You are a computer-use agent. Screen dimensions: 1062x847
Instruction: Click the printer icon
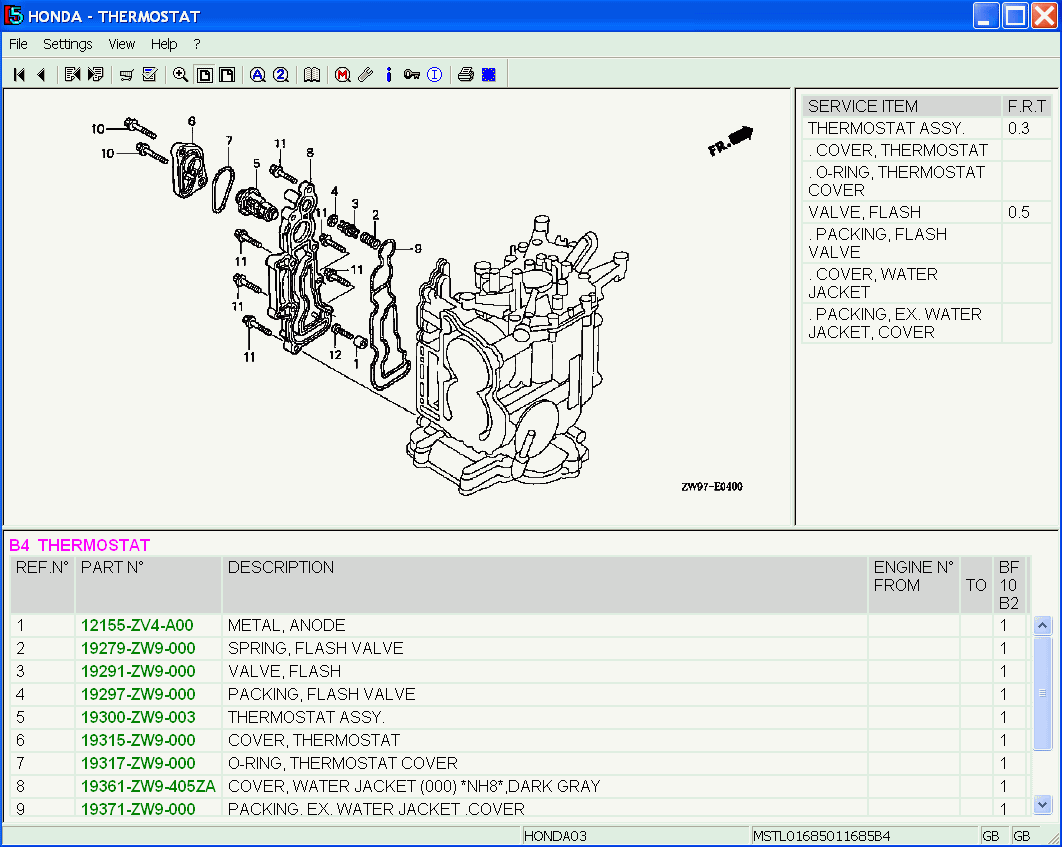tap(465, 74)
